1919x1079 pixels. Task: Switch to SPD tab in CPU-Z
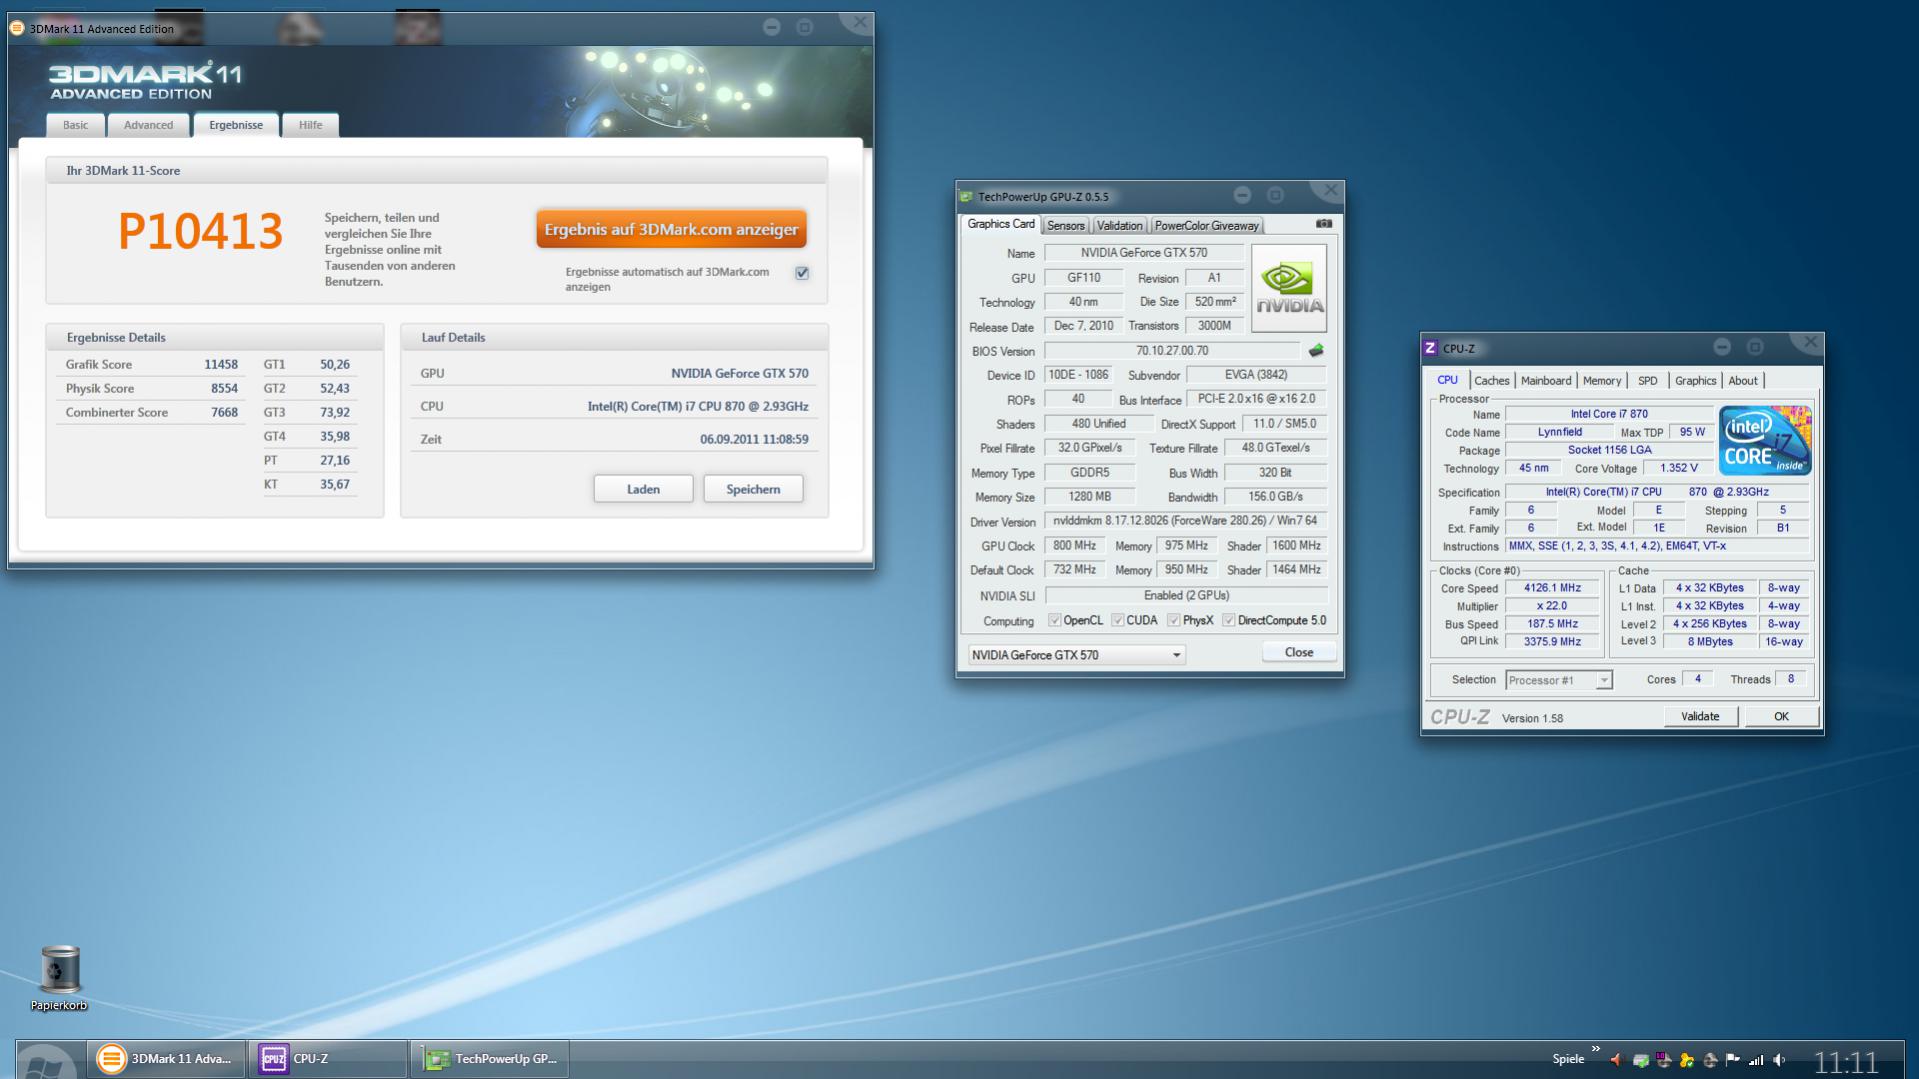(x=1647, y=381)
